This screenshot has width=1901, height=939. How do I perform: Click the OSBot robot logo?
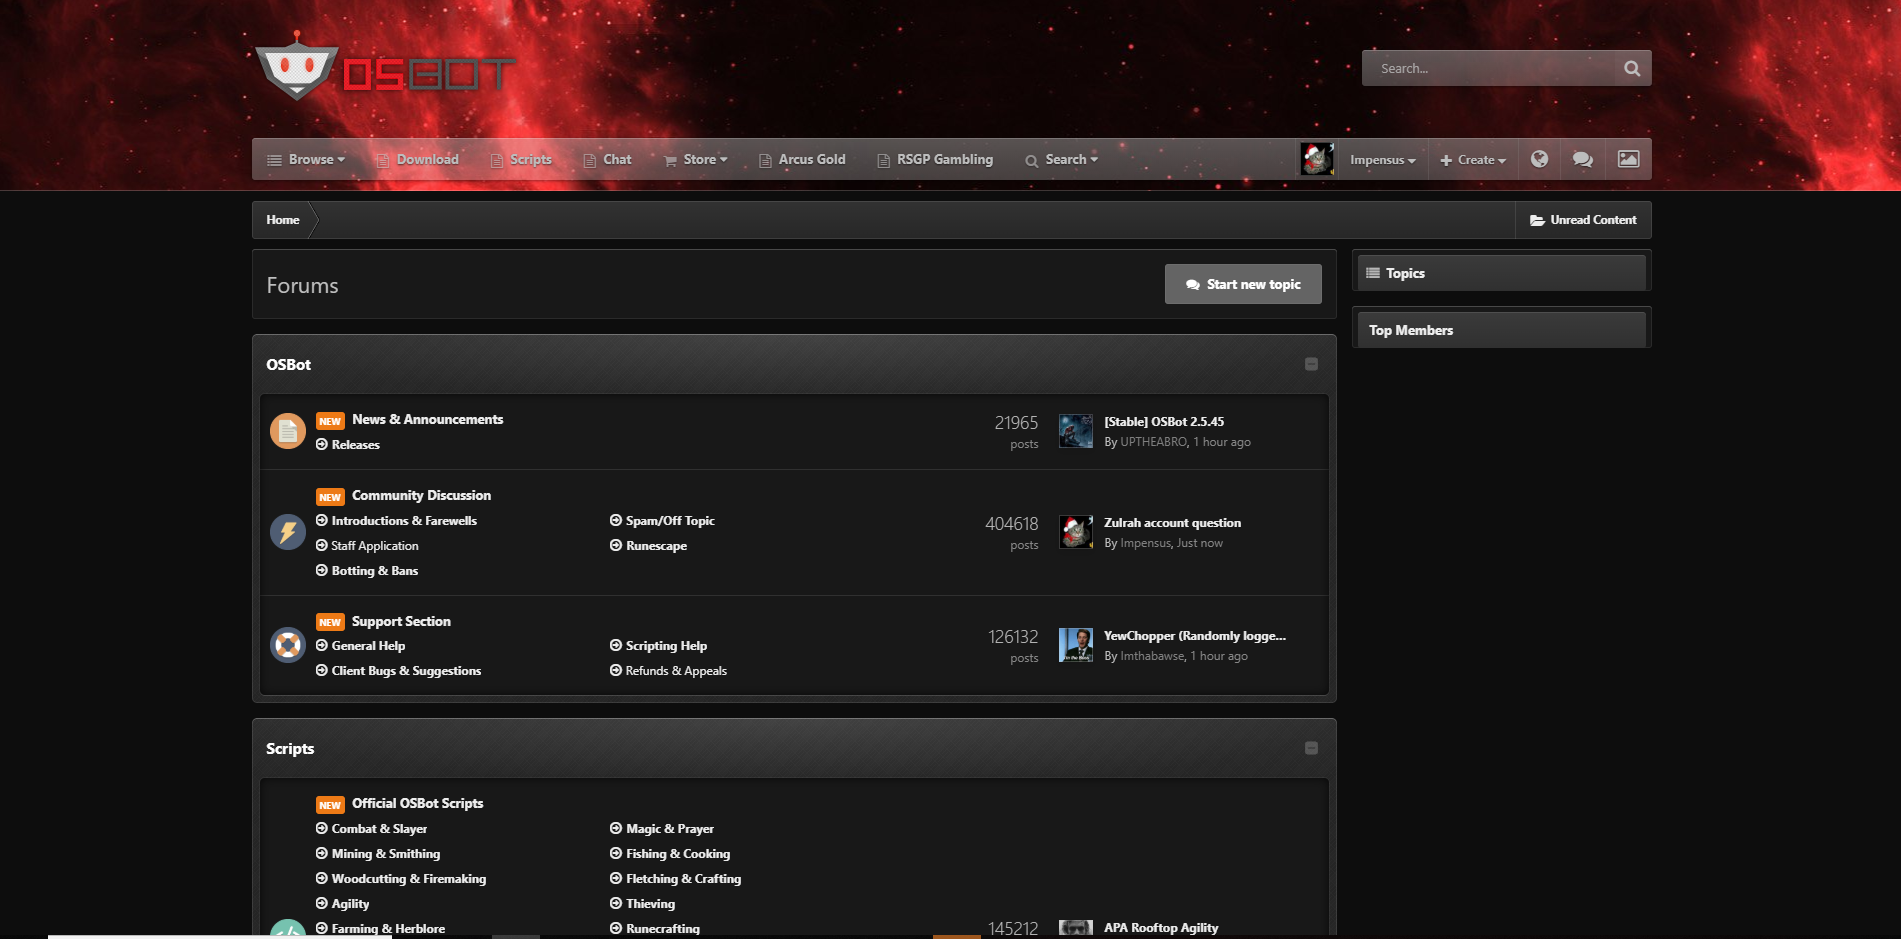click(x=385, y=68)
